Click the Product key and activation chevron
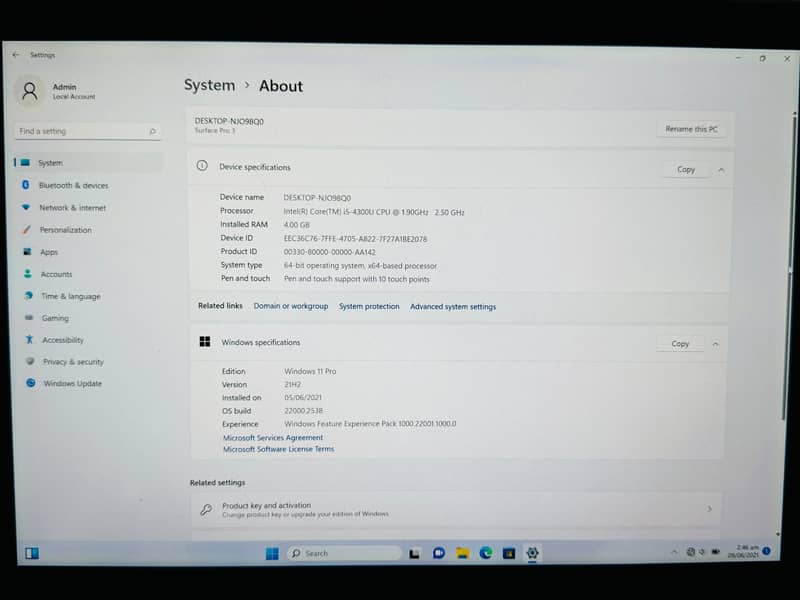This screenshot has width=800, height=600. pyautogui.click(x=709, y=509)
